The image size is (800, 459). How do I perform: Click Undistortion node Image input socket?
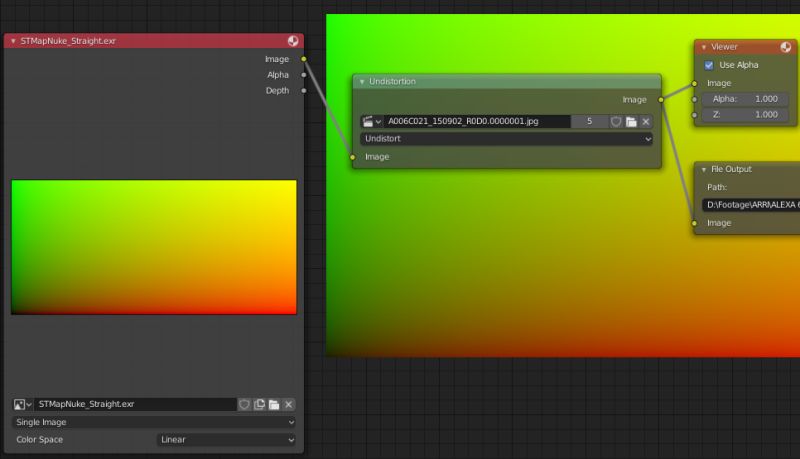coord(353,157)
